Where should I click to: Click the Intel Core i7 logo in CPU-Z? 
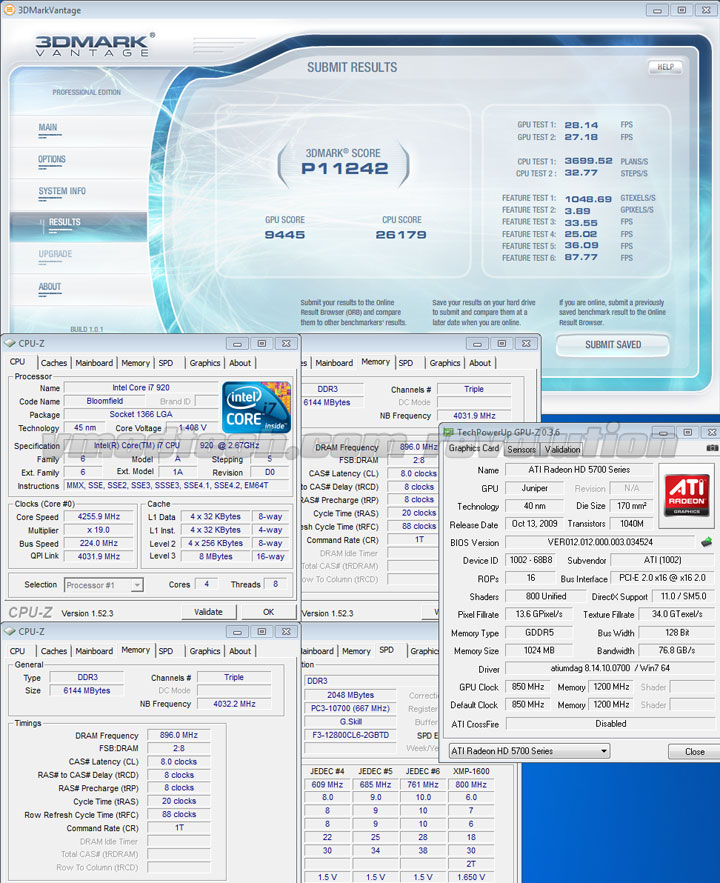(x=257, y=408)
